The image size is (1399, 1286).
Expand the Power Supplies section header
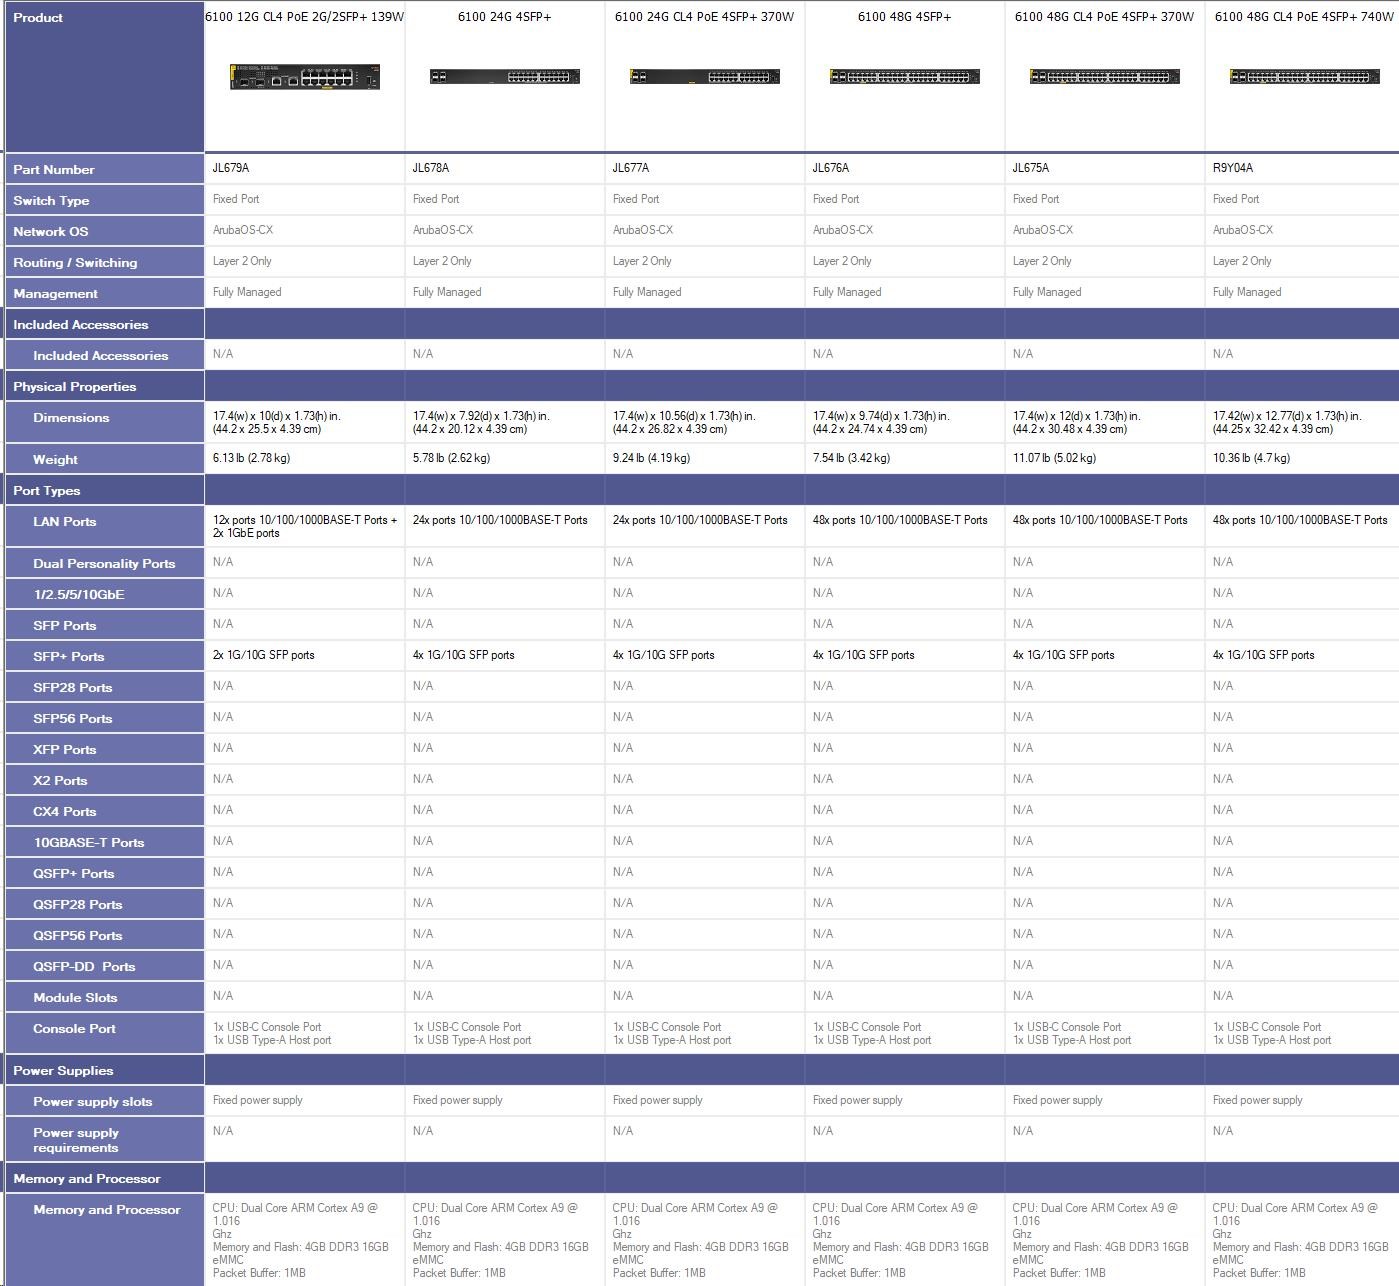(x=63, y=1071)
